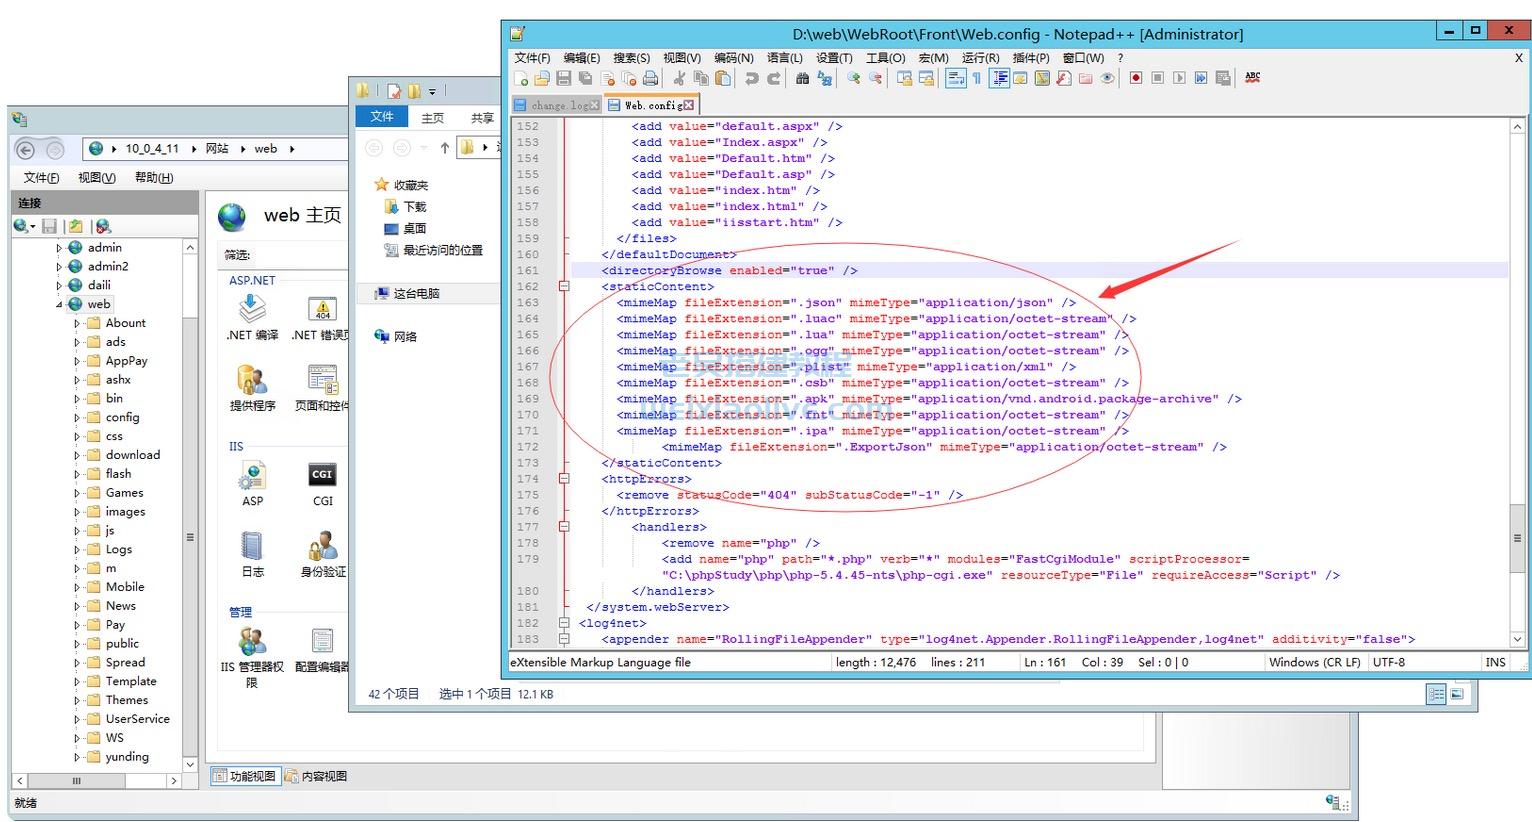Image resolution: width=1532 pixels, height=822 pixels.
Task: Expand the Template folder in IIS tree
Action: click(77, 682)
